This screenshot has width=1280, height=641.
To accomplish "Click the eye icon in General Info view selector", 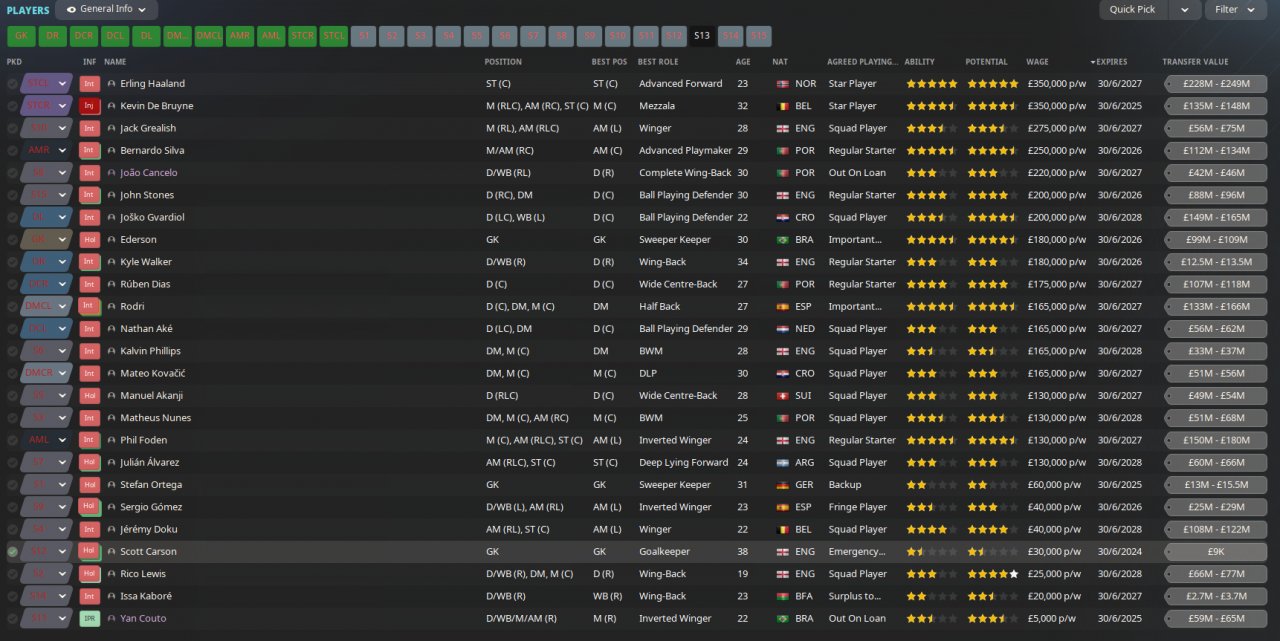I will point(71,9).
